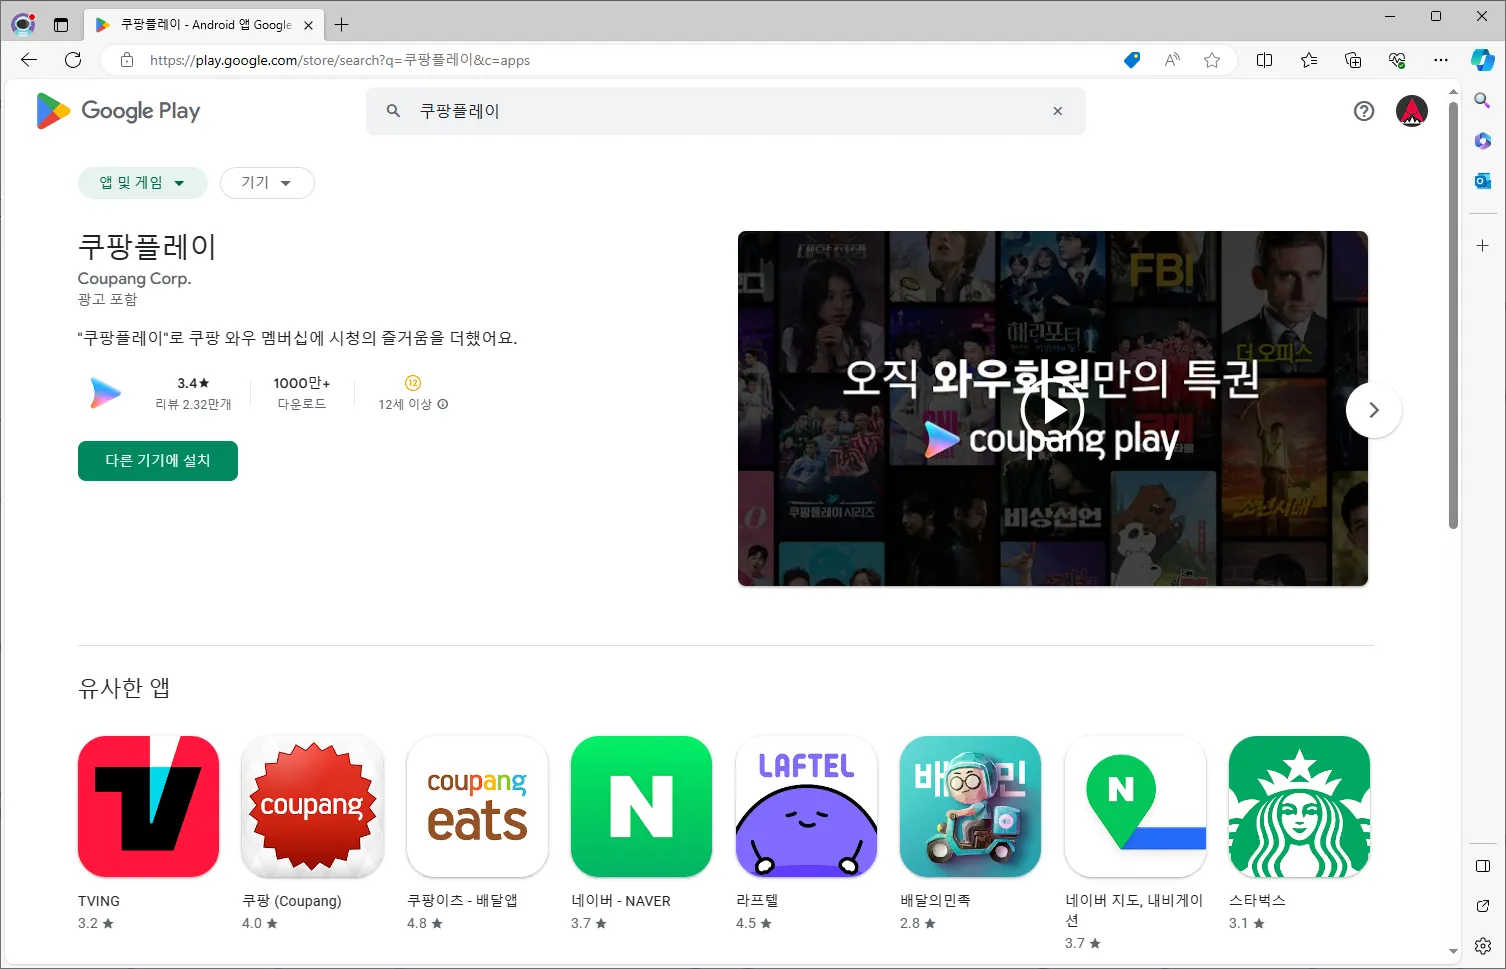The height and width of the screenshot is (969, 1506).
Task: Click the 1000만+ downloads text
Action: pyautogui.click(x=302, y=383)
